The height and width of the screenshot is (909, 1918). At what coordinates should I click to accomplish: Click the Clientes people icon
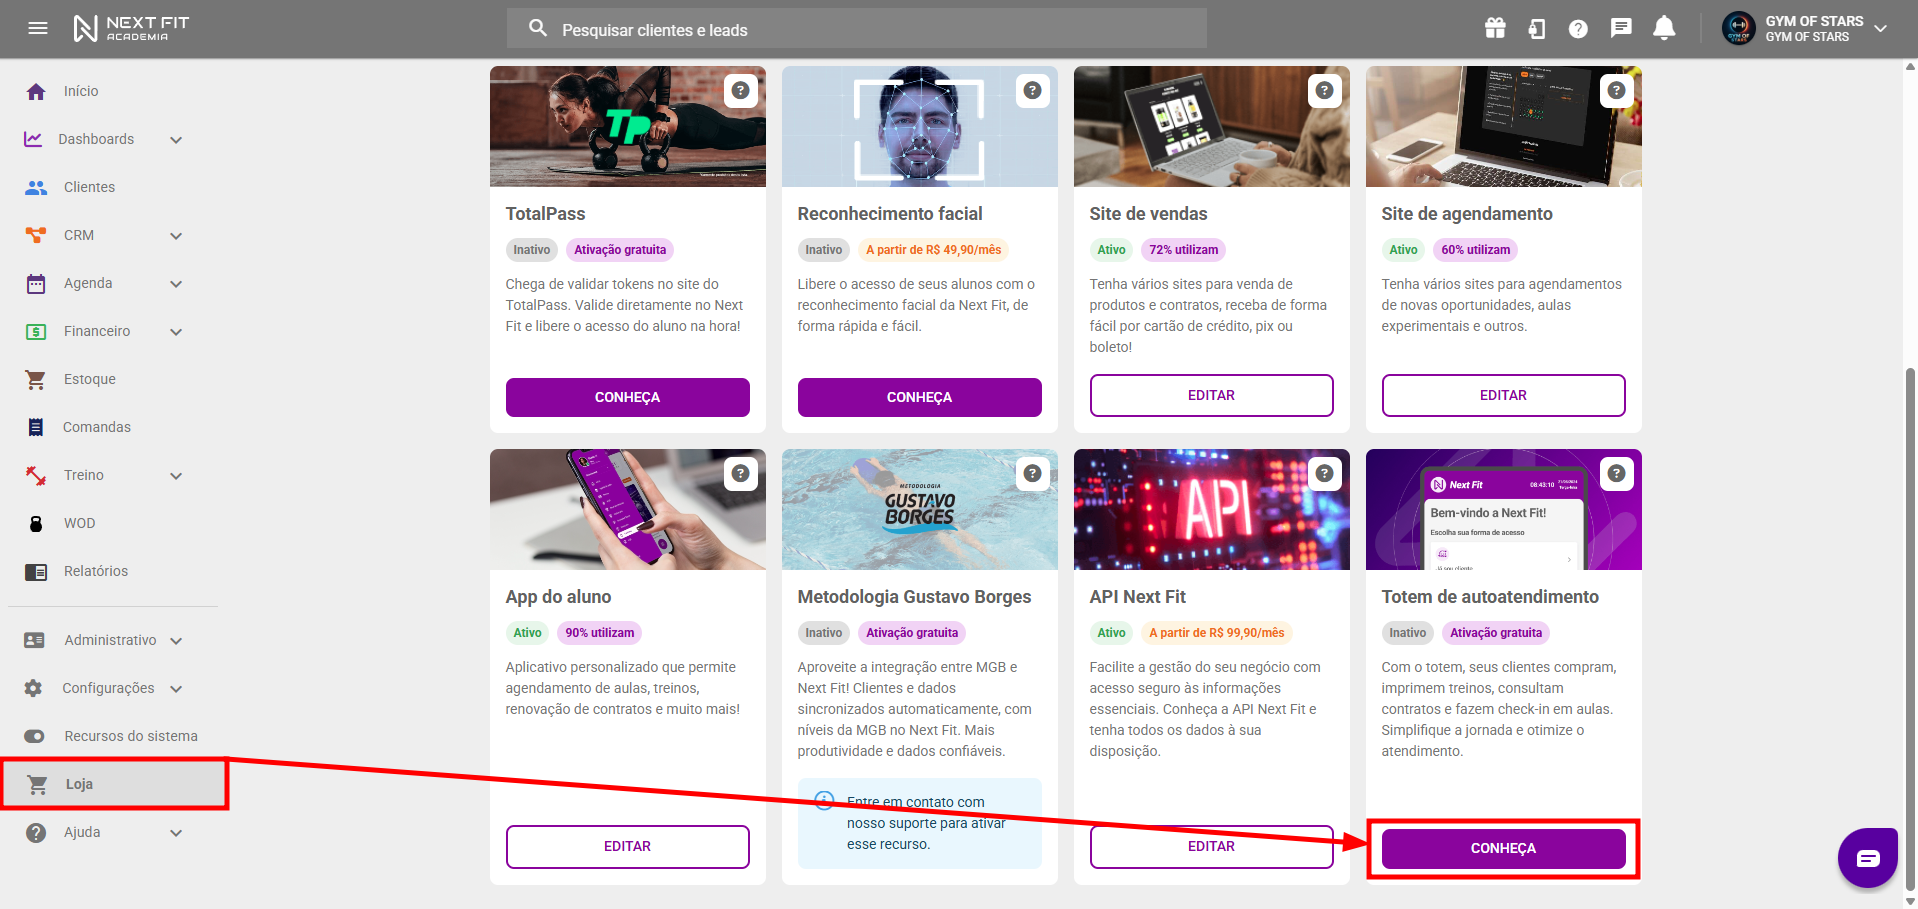coord(36,187)
